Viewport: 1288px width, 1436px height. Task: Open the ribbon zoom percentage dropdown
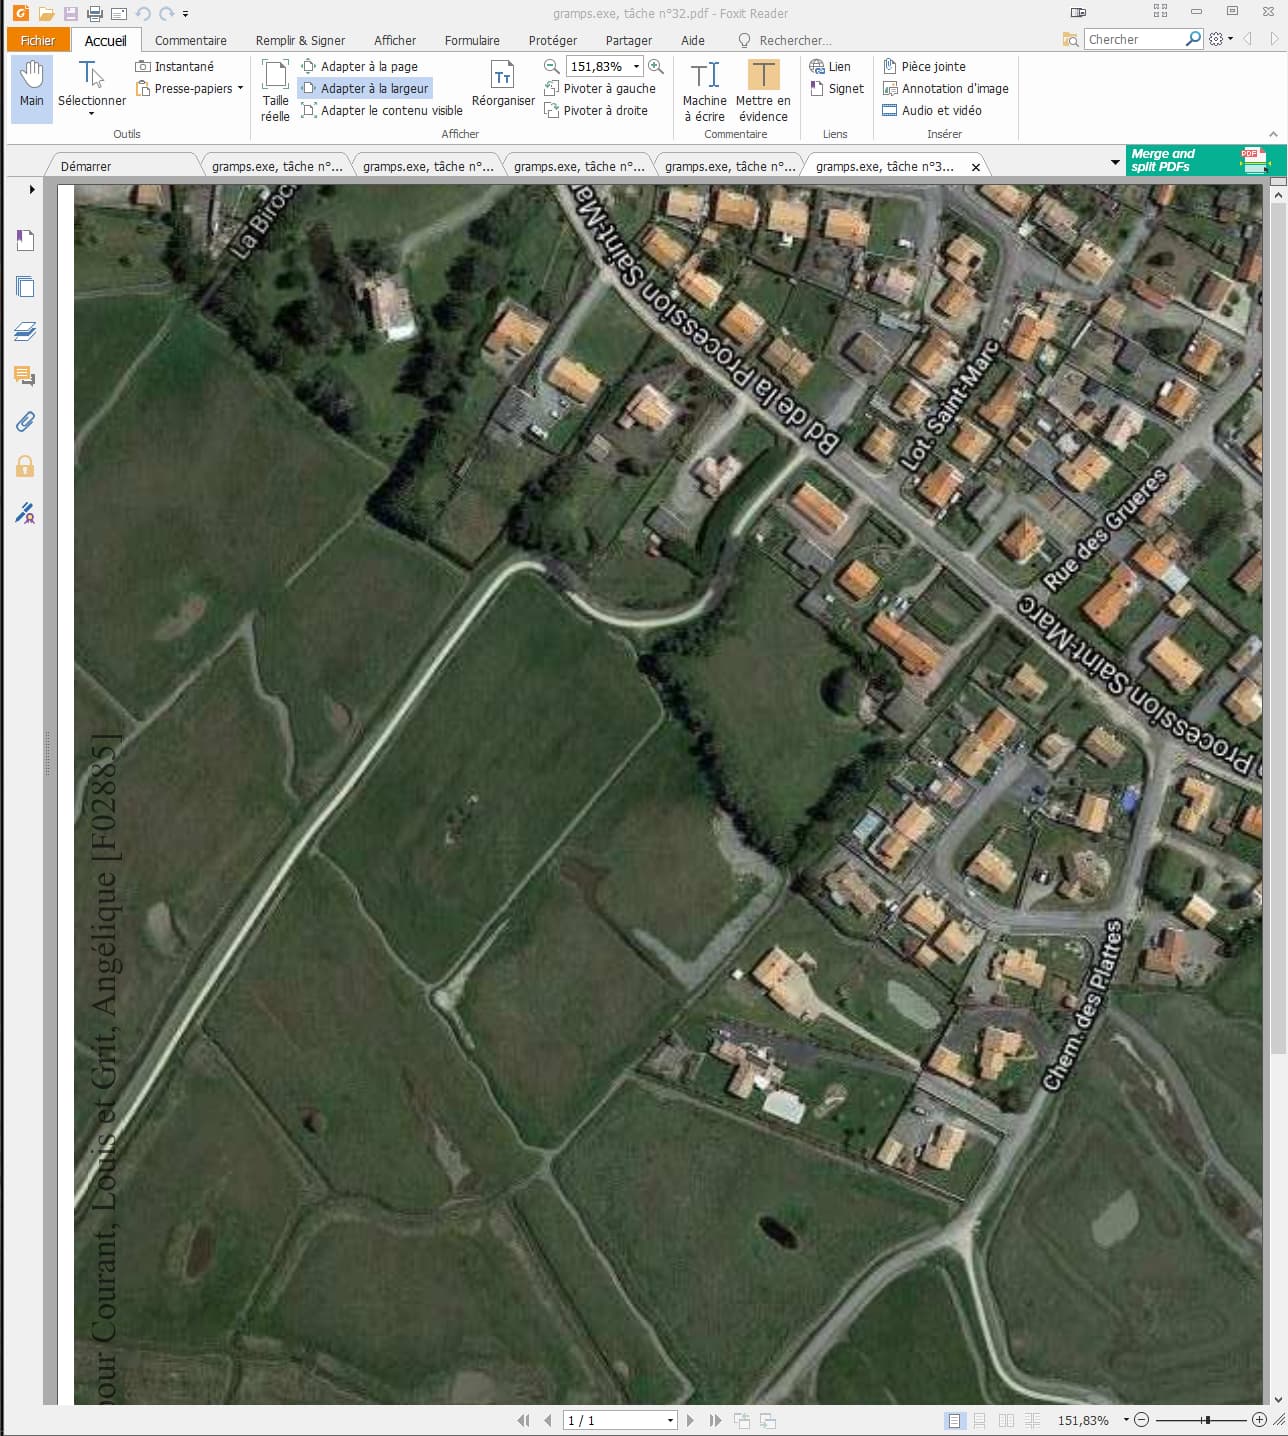636,67
